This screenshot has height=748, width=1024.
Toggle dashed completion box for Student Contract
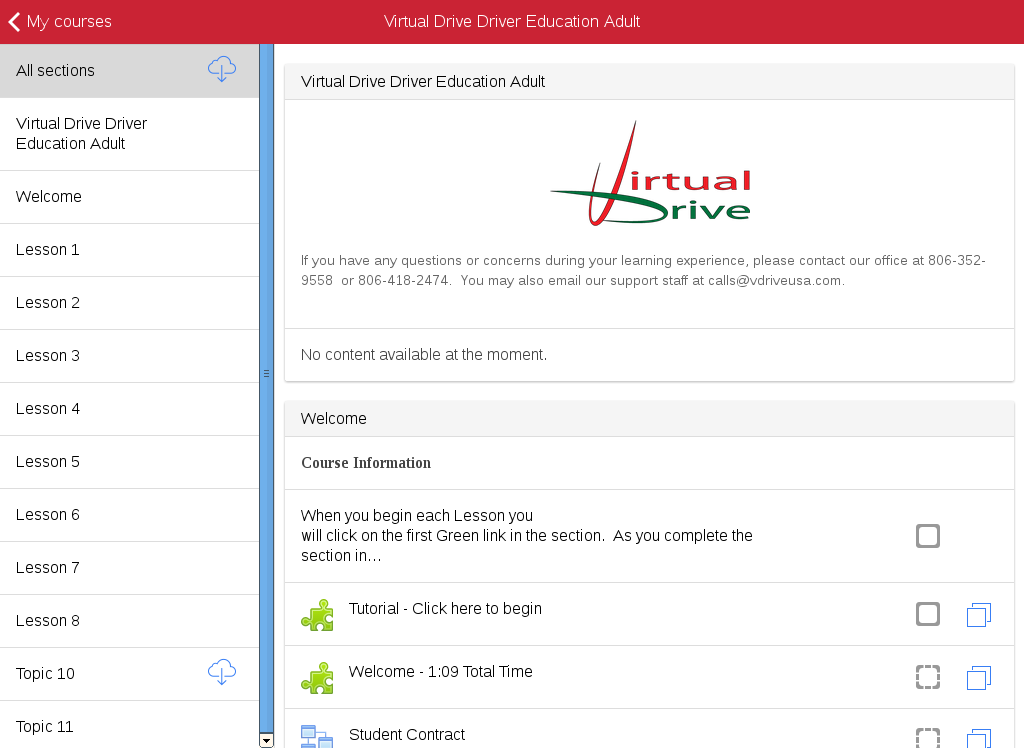[x=927, y=738]
